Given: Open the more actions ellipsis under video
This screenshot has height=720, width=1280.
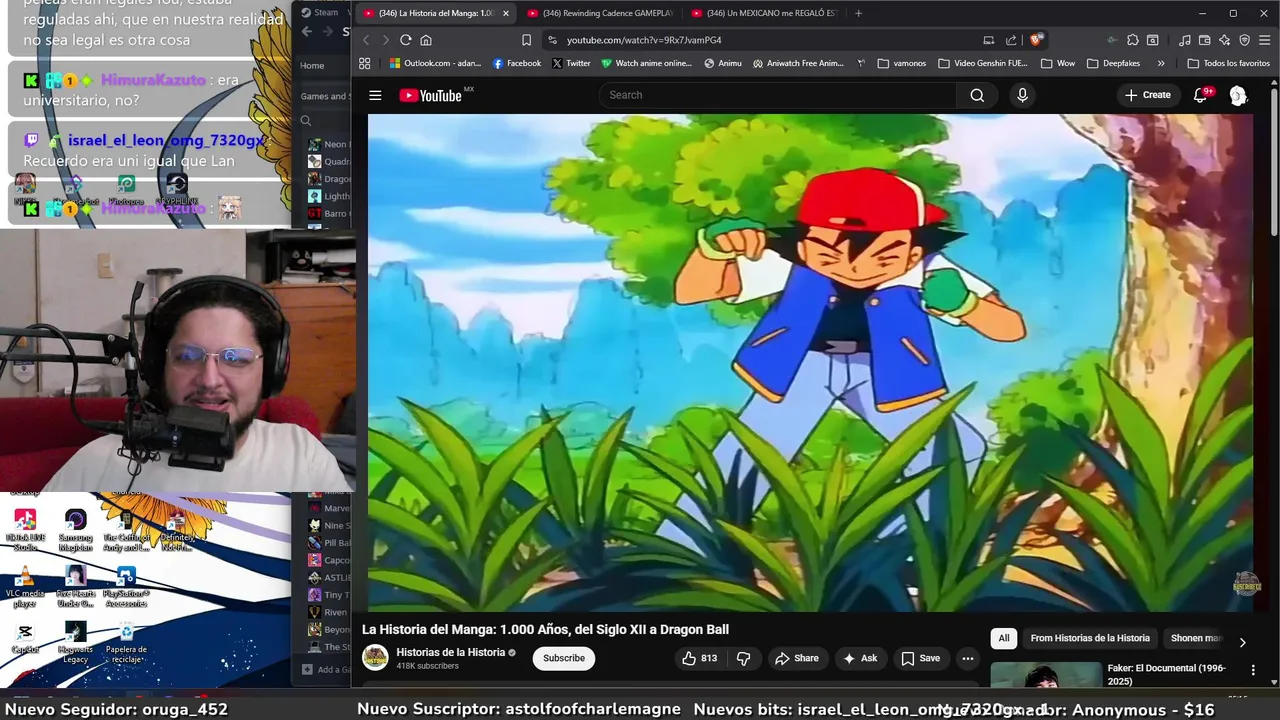Looking at the screenshot, I should [x=967, y=658].
